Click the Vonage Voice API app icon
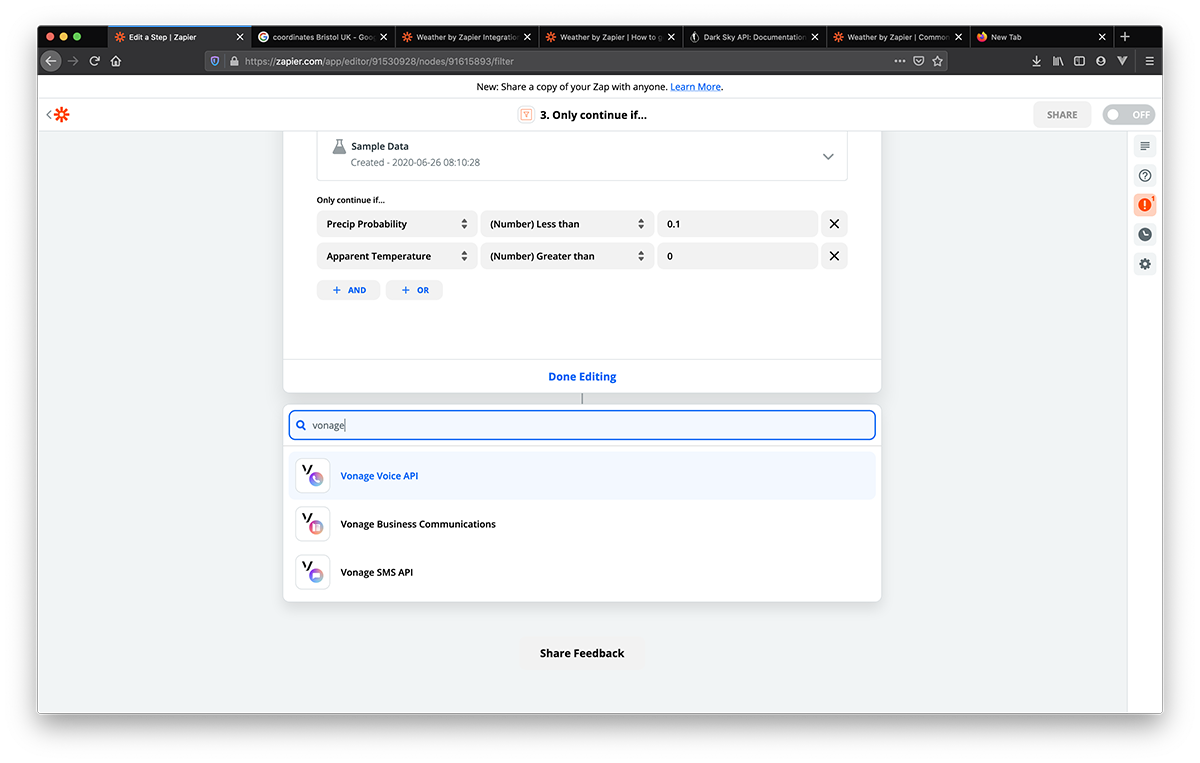The height and width of the screenshot is (763, 1200). [313, 476]
